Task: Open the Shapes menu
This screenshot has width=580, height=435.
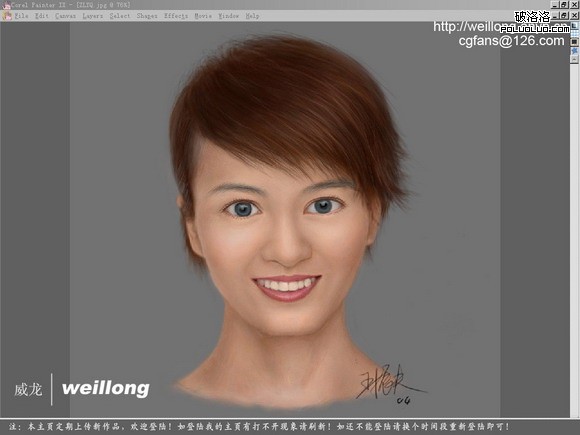Action: tap(147, 16)
